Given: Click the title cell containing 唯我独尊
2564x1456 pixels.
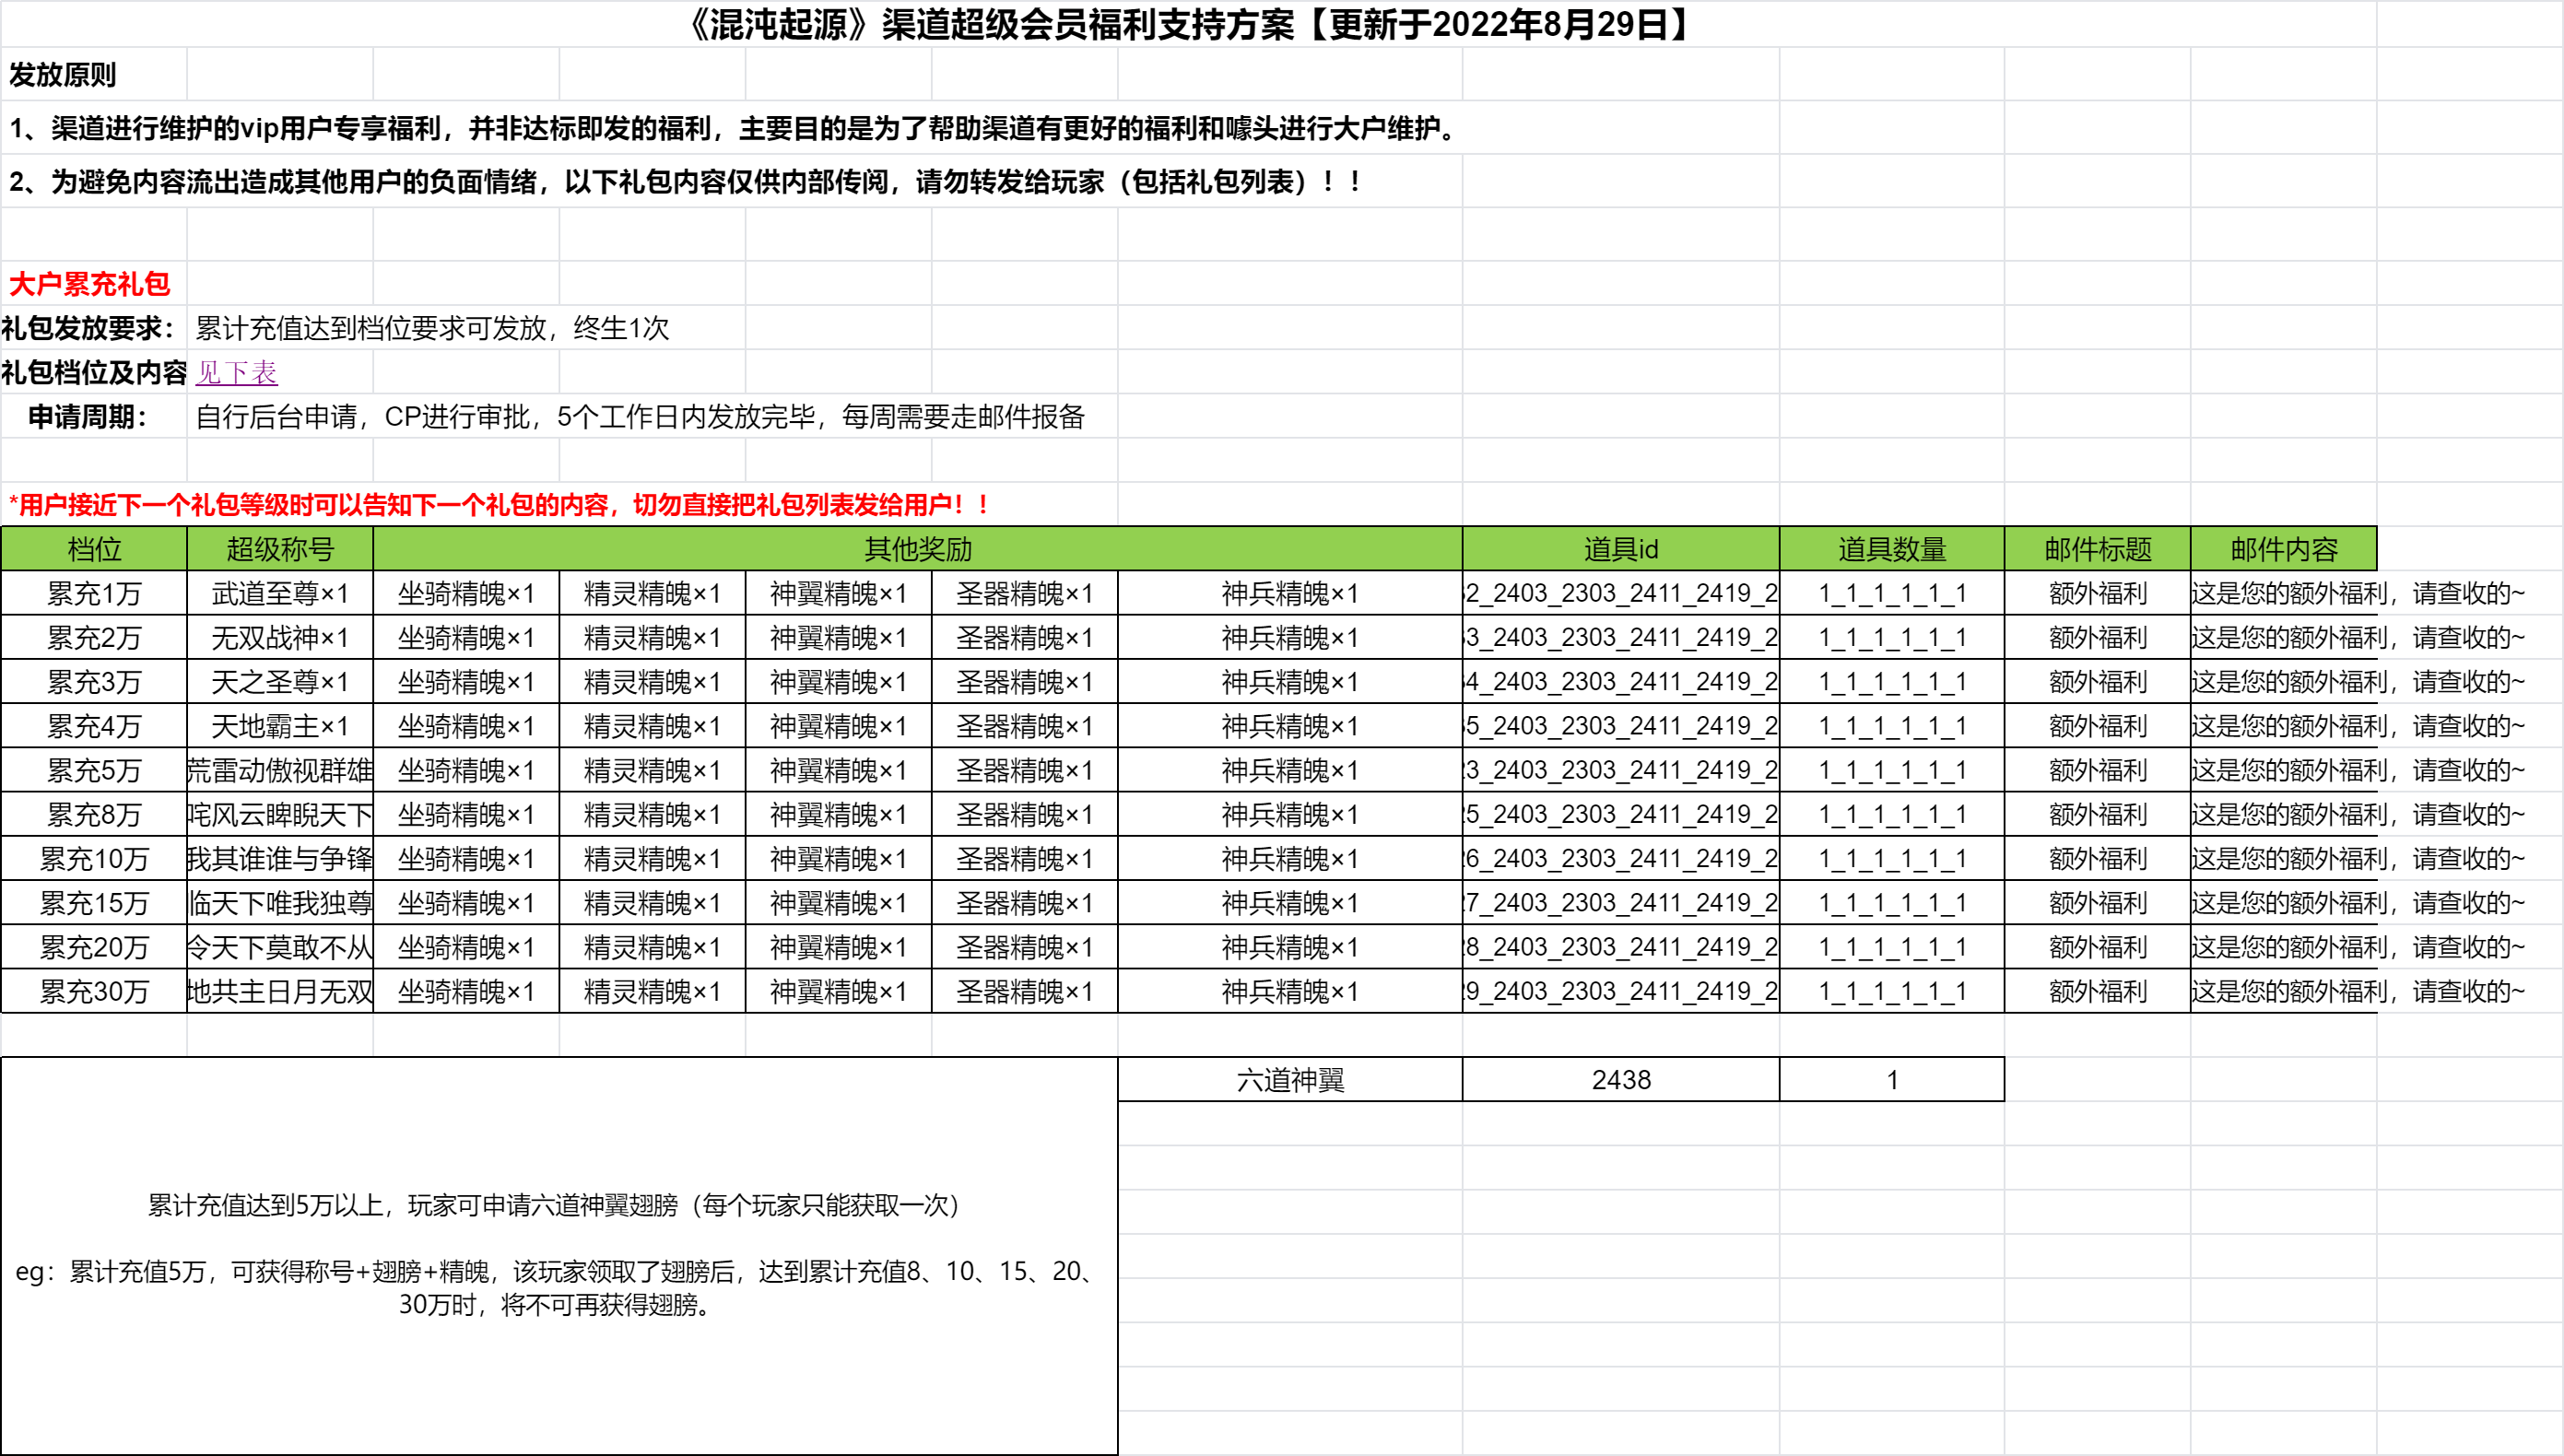Looking at the screenshot, I should (280, 903).
